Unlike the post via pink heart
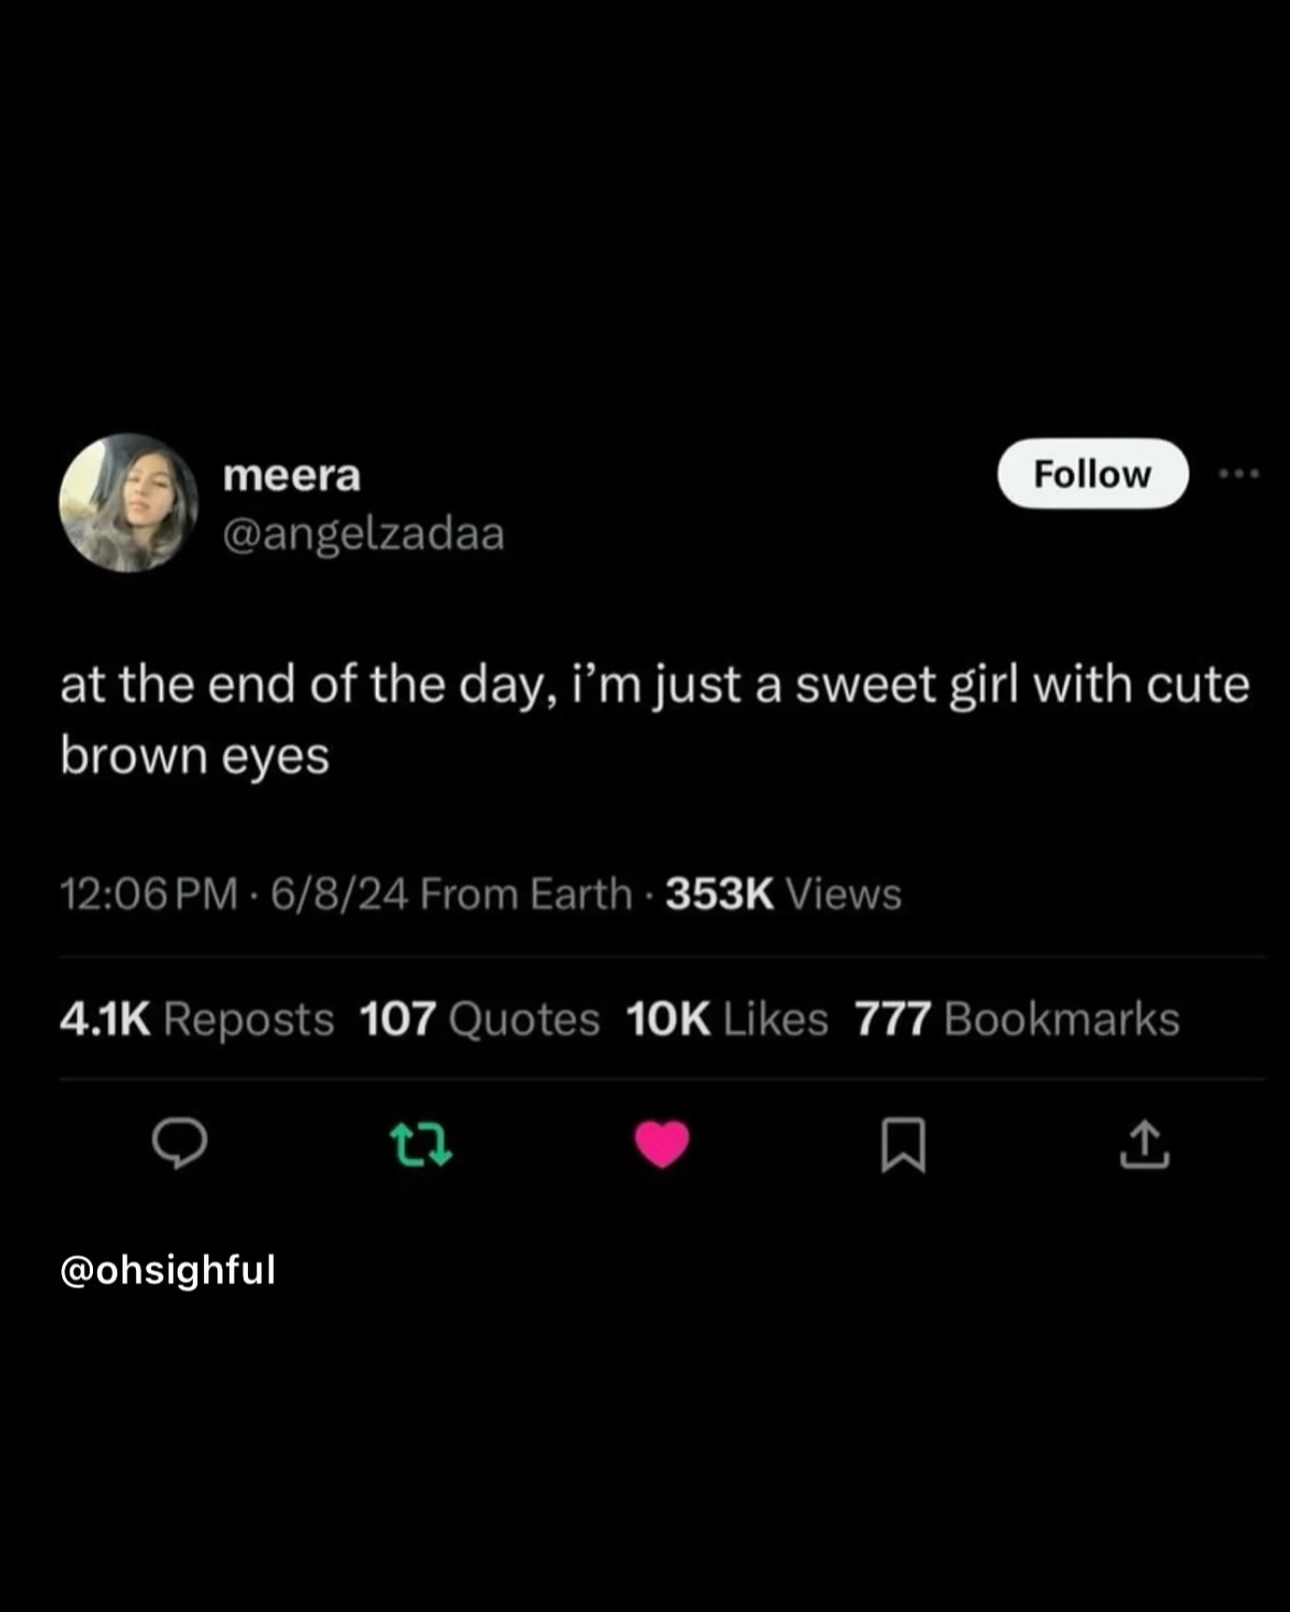This screenshot has height=1612, width=1290. coord(662,1144)
